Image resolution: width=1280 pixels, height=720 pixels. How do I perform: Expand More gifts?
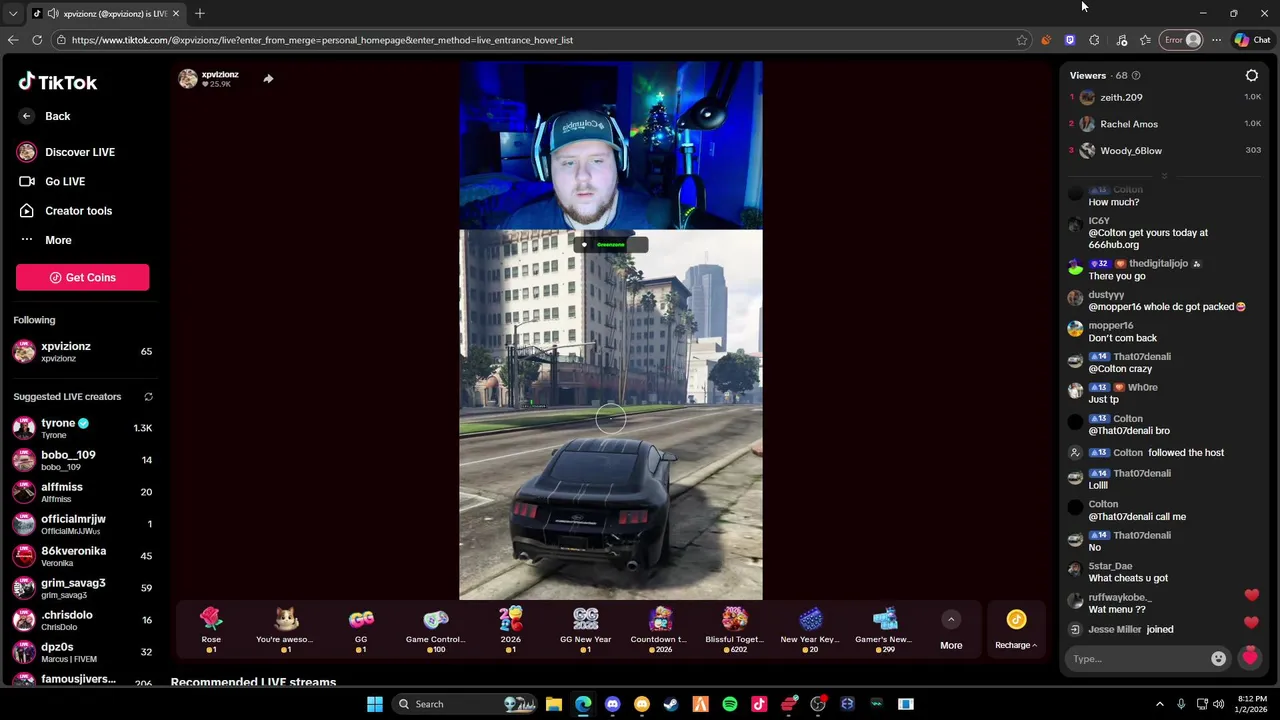point(951,631)
